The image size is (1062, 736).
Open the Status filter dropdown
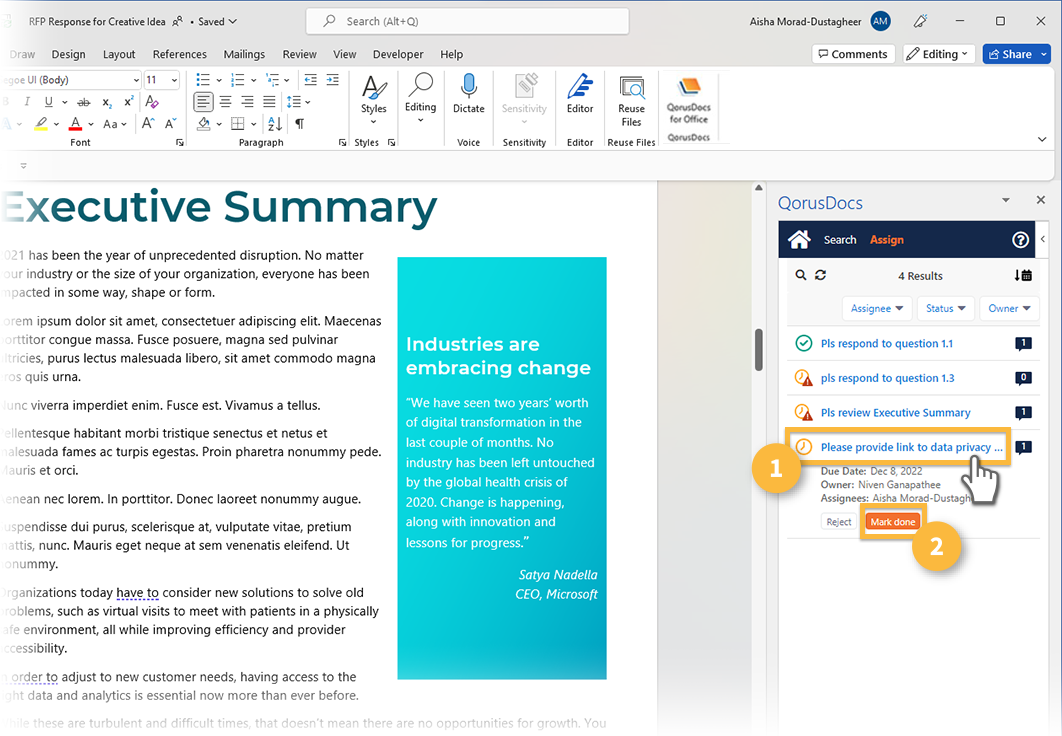click(946, 308)
